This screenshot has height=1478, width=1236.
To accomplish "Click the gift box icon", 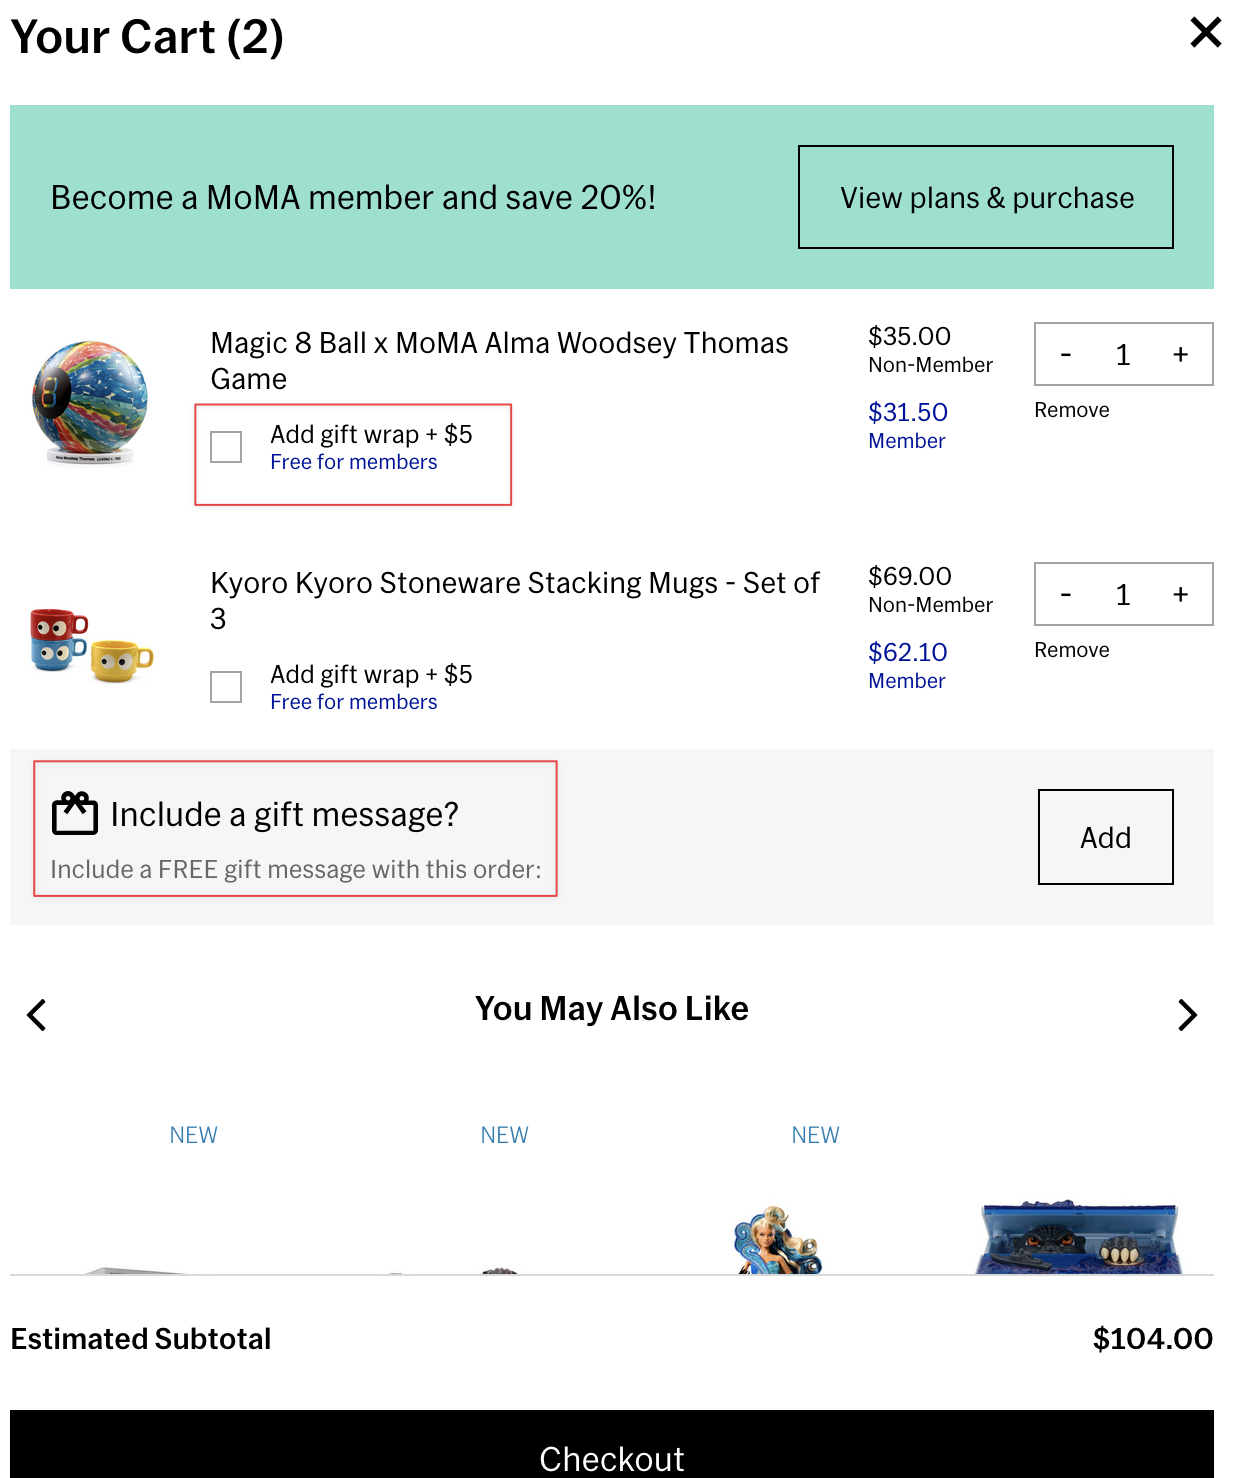I will [75, 813].
